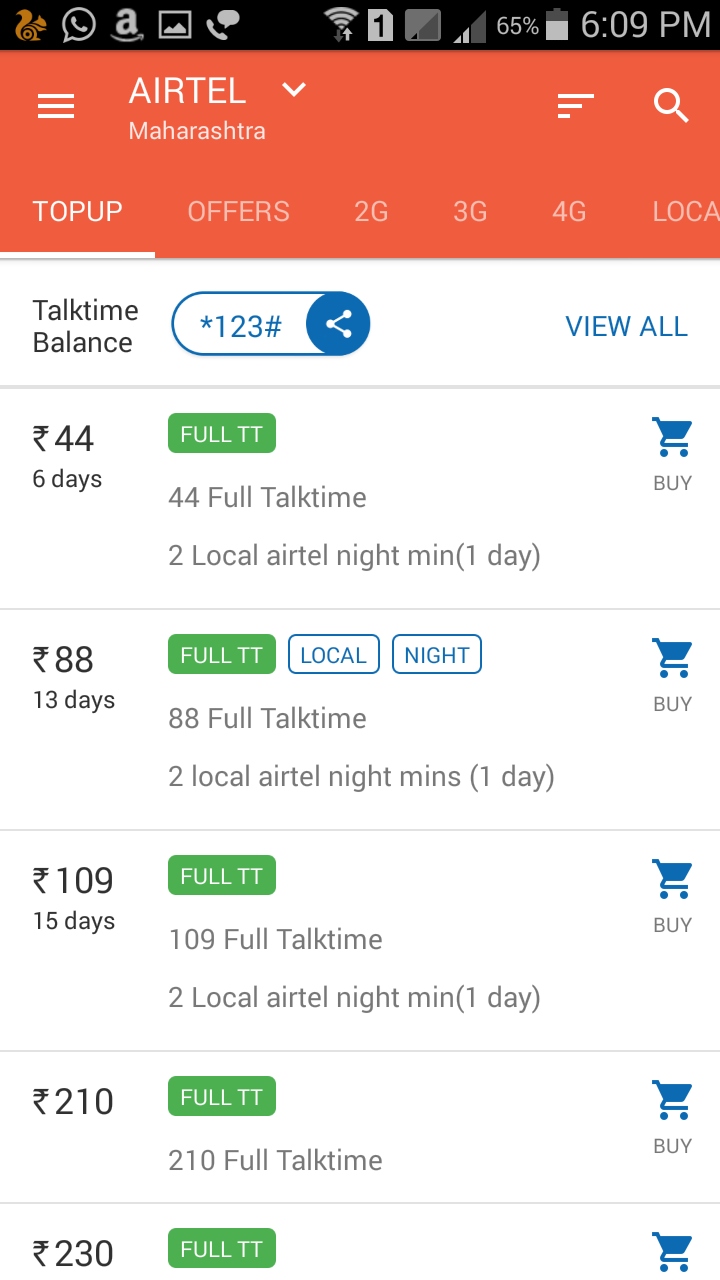This screenshot has width=720, height=1280.
Task: Switch to the 2G tab
Action: point(371,211)
